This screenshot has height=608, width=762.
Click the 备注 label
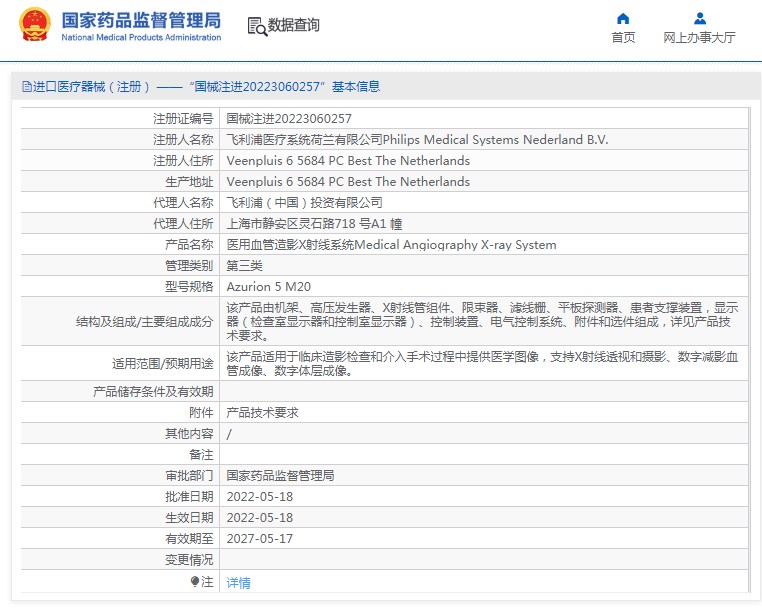point(201,455)
